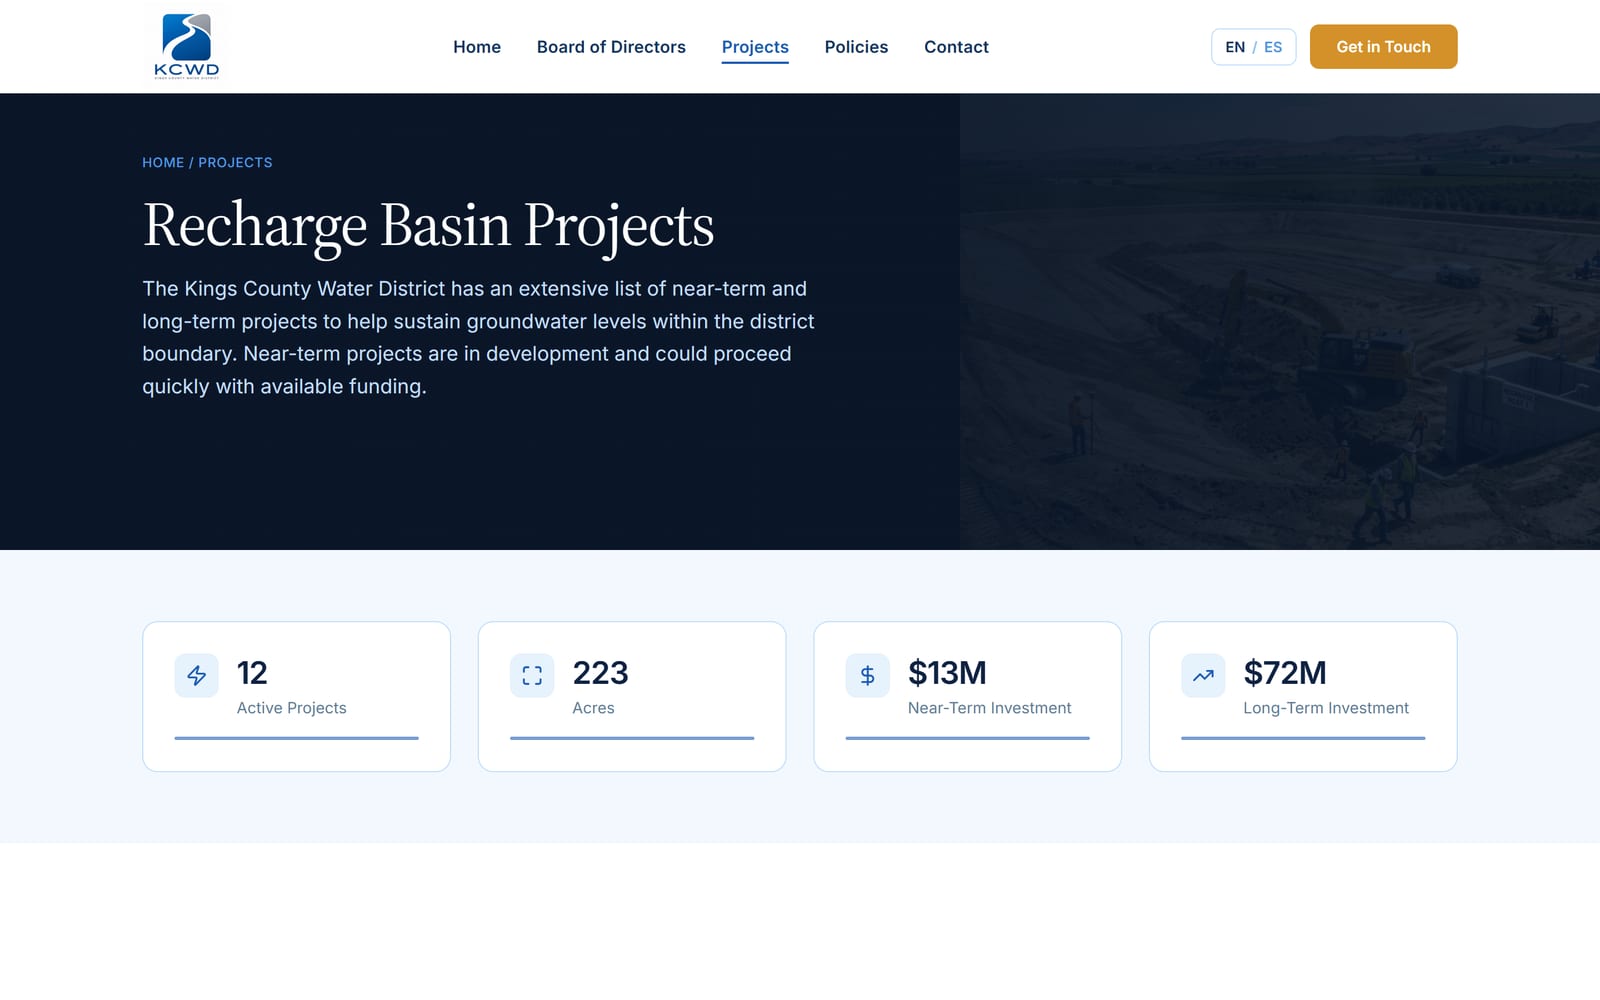Screen dimensions: 1600x1000
Task: Click the $72M value
Action: [1285, 673]
